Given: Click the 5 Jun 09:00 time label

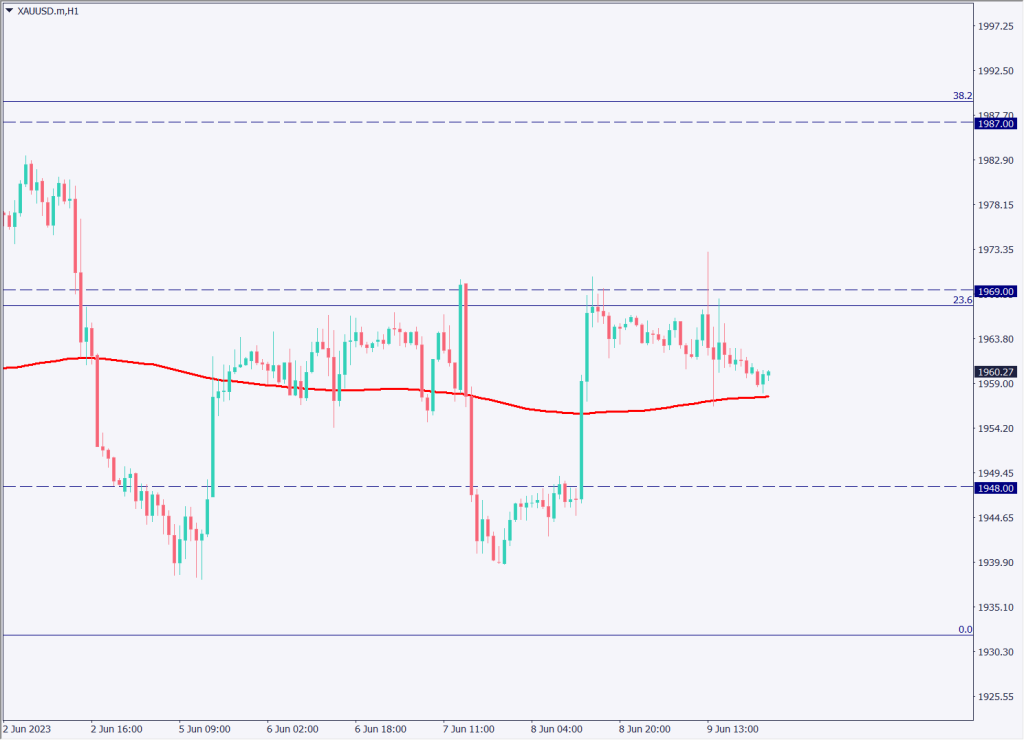Looking at the screenshot, I should click(205, 729).
